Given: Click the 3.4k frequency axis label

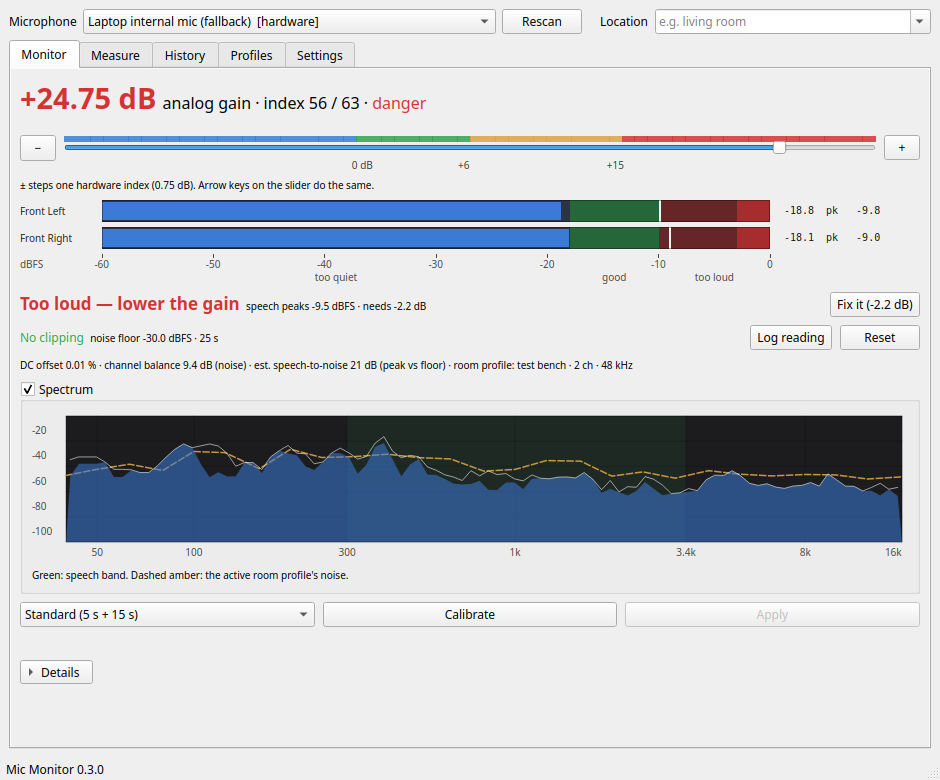Looking at the screenshot, I should click(686, 552).
